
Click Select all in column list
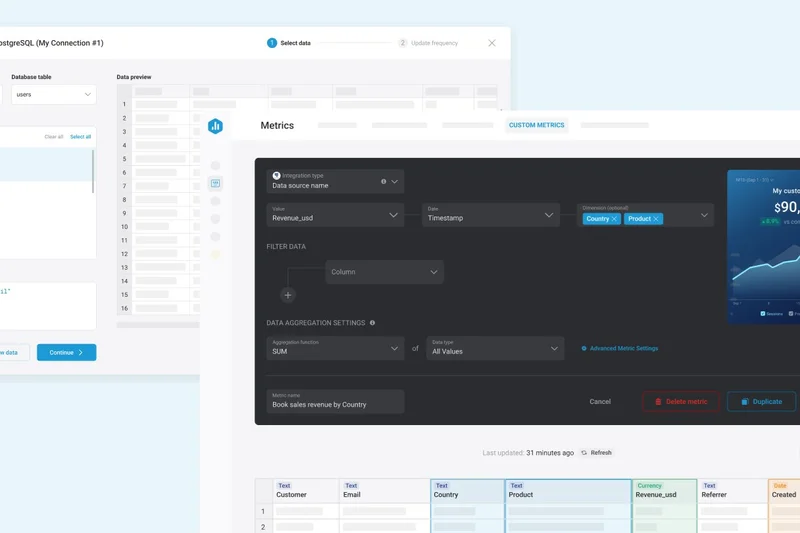click(x=81, y=137)
